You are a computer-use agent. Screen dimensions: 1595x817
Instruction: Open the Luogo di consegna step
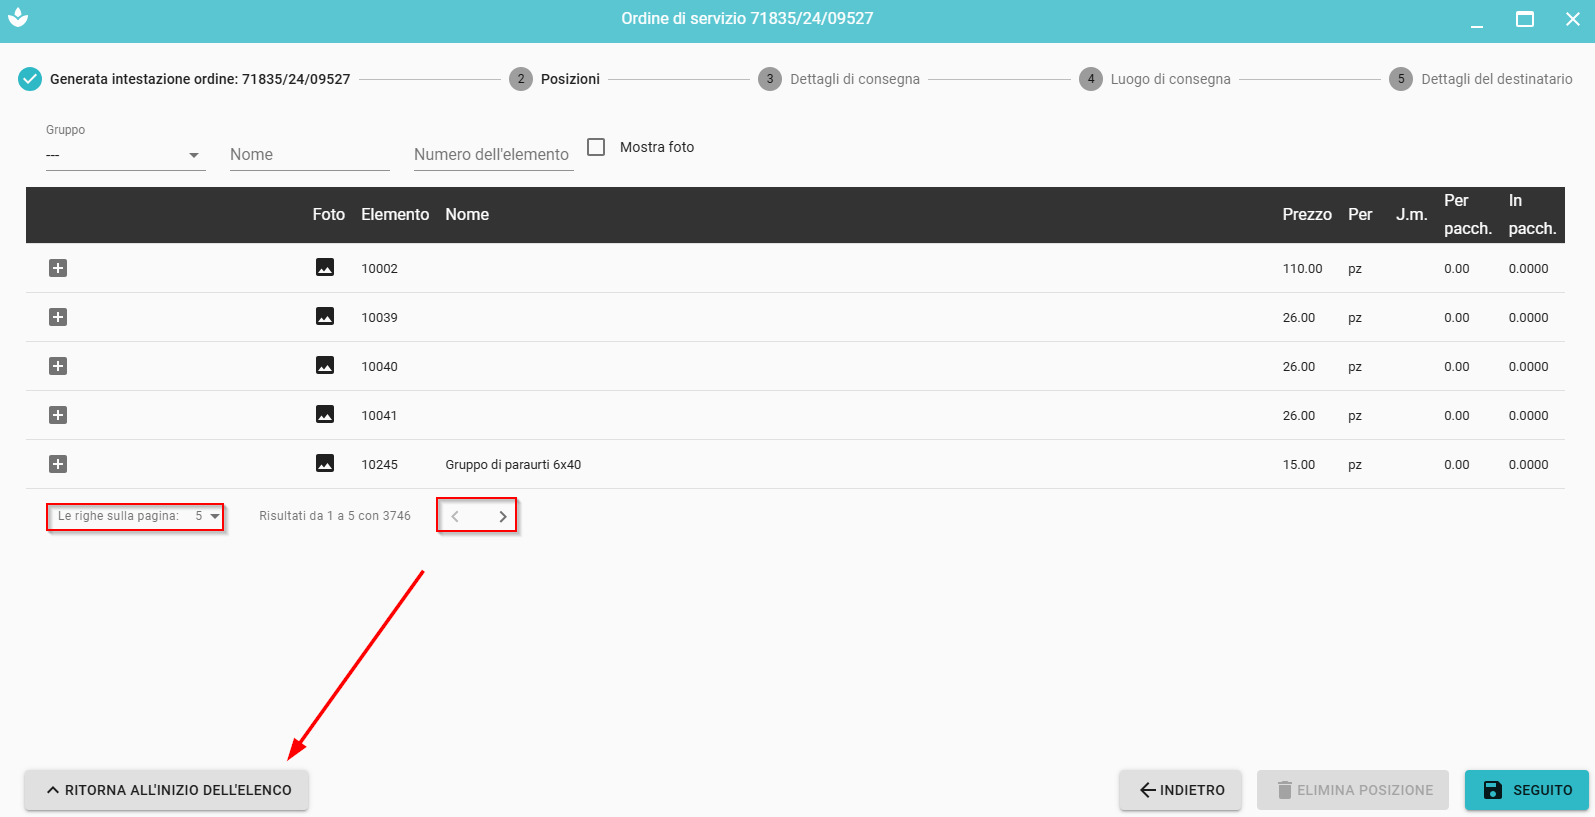[x=1169, y=79]
